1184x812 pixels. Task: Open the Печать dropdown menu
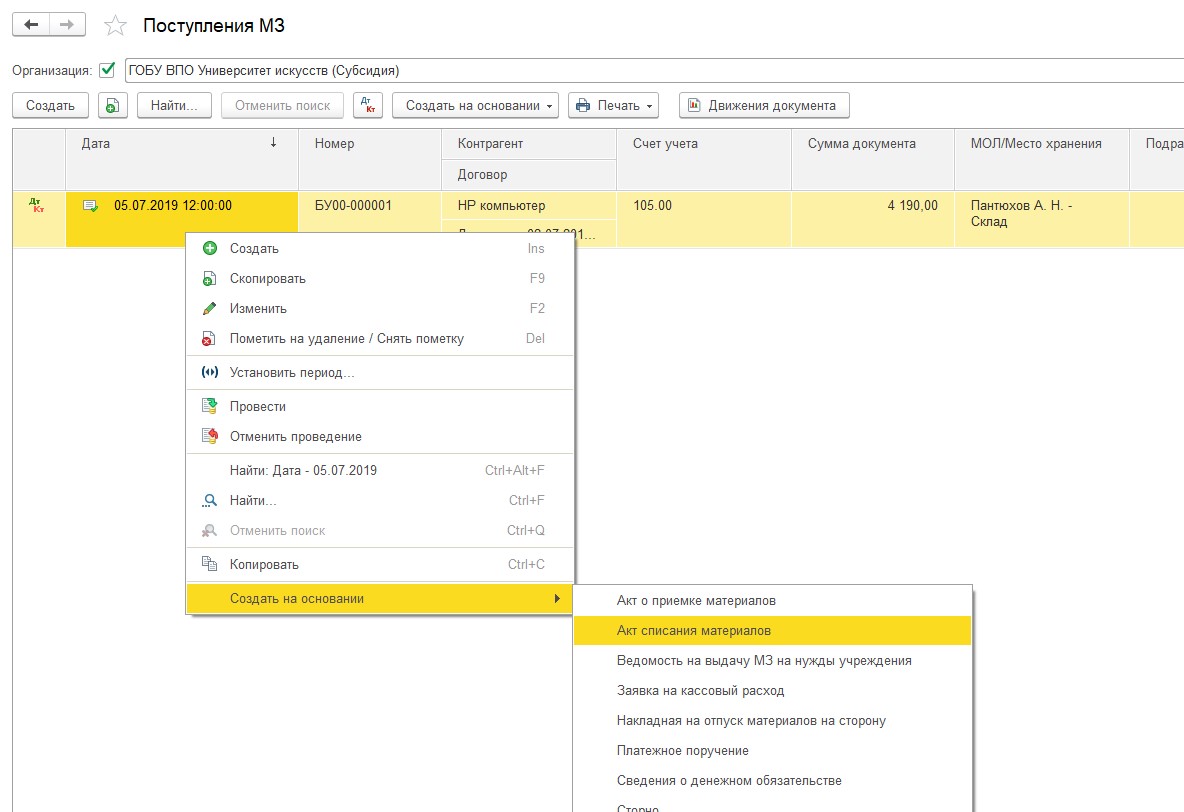coord(613,105)
